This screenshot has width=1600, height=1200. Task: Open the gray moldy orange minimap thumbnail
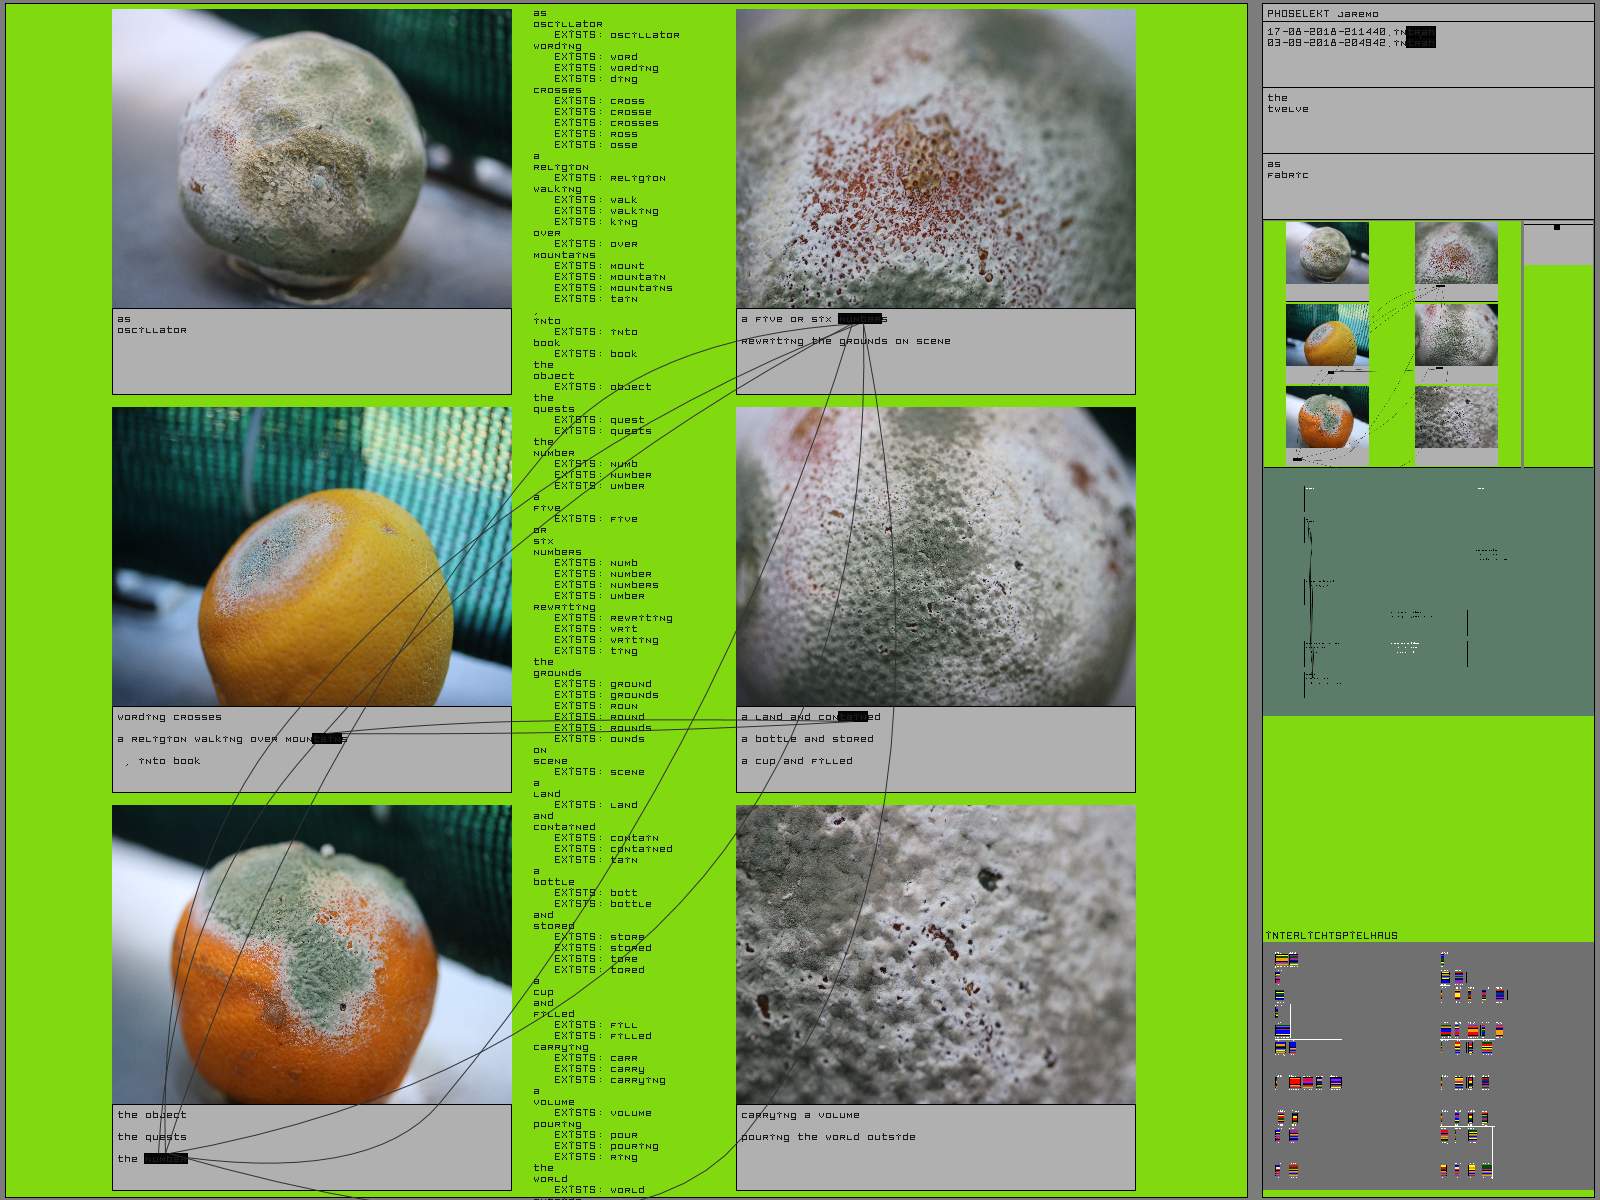coord(1327,254)
